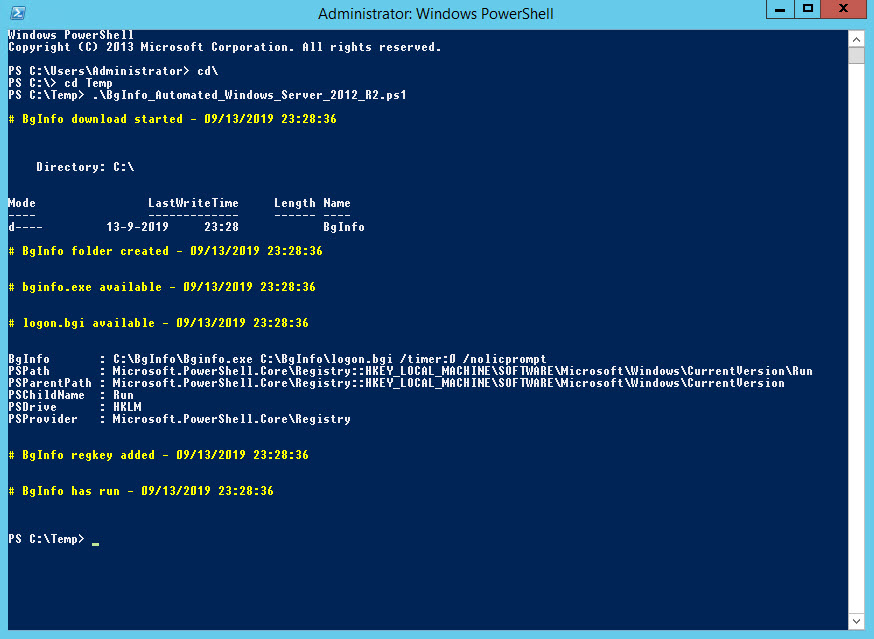Click the Directory: C:\ line

coord(85,167)
